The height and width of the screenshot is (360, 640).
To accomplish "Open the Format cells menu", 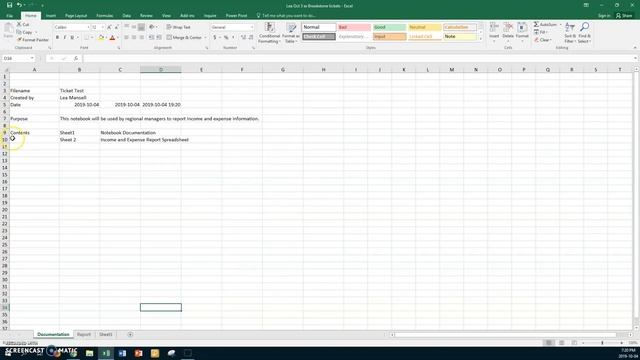I will (522, 33).
